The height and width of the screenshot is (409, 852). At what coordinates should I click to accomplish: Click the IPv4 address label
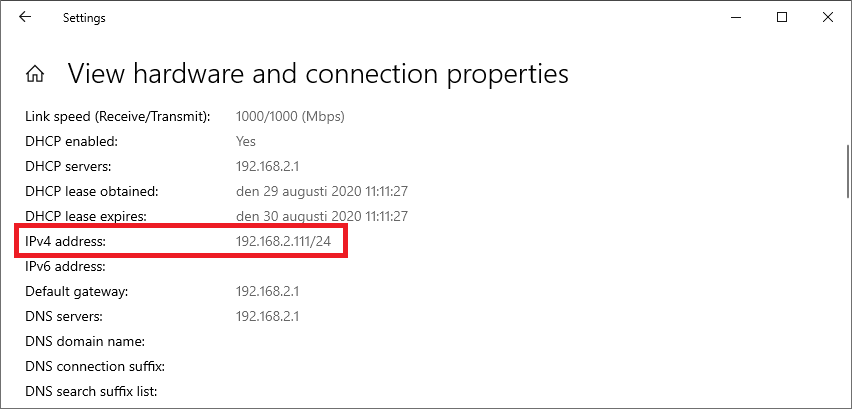coord(65,242)
